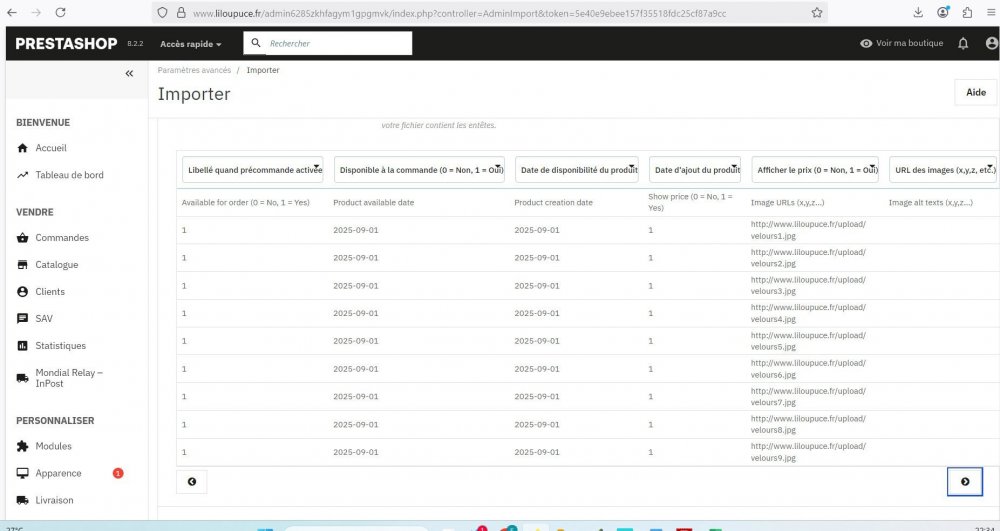Viewport: 1000px width, 531px height.
Task: Open Tableau de bord in the sidebar
Action: coord(70,175)
